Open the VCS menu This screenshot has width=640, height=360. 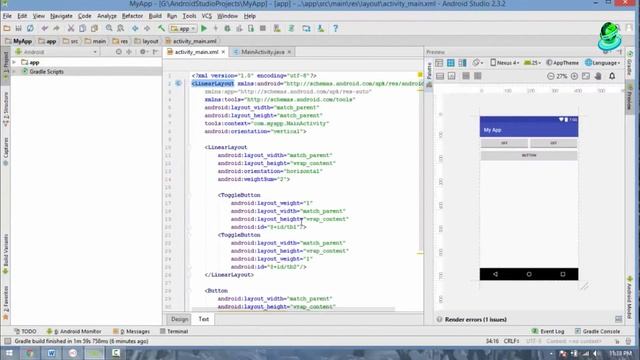point(207,16)
